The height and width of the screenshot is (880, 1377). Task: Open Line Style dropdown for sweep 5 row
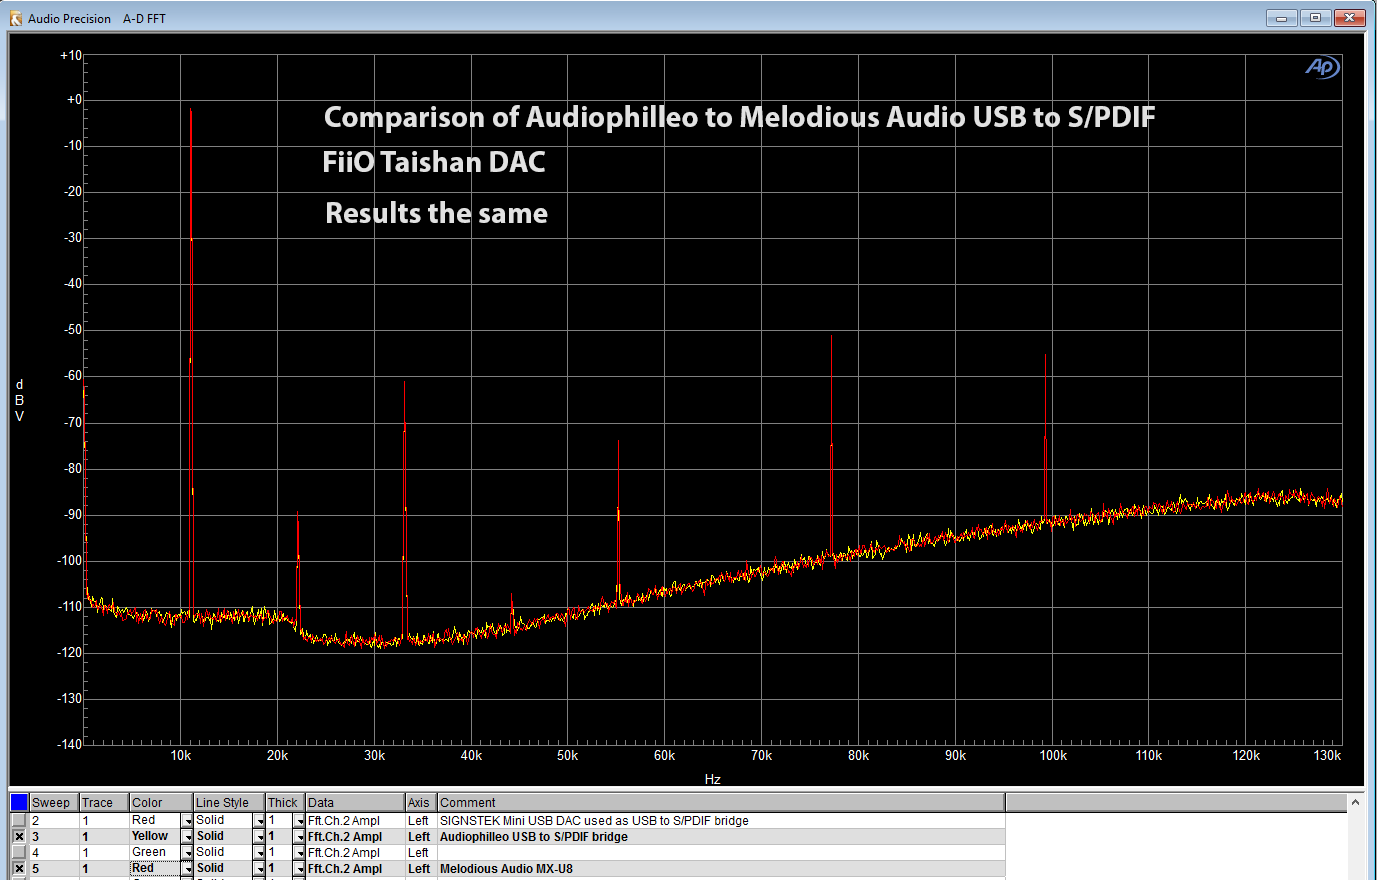(x=259, y=868)
